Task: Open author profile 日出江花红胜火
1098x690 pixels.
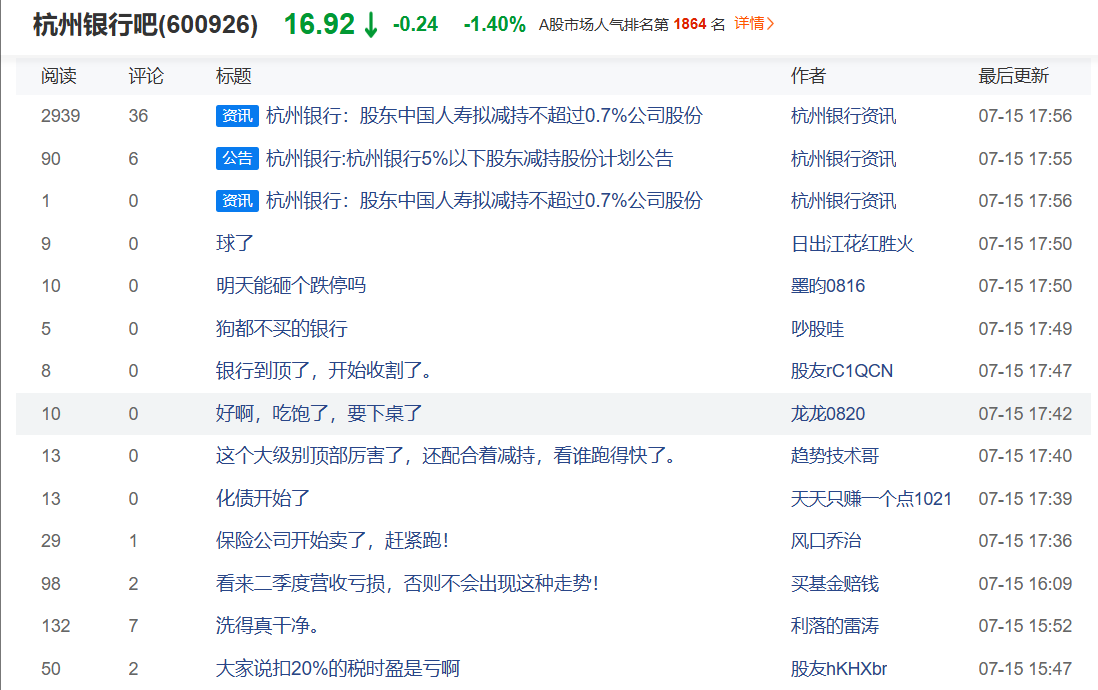Action: click(x=852, y=243)
